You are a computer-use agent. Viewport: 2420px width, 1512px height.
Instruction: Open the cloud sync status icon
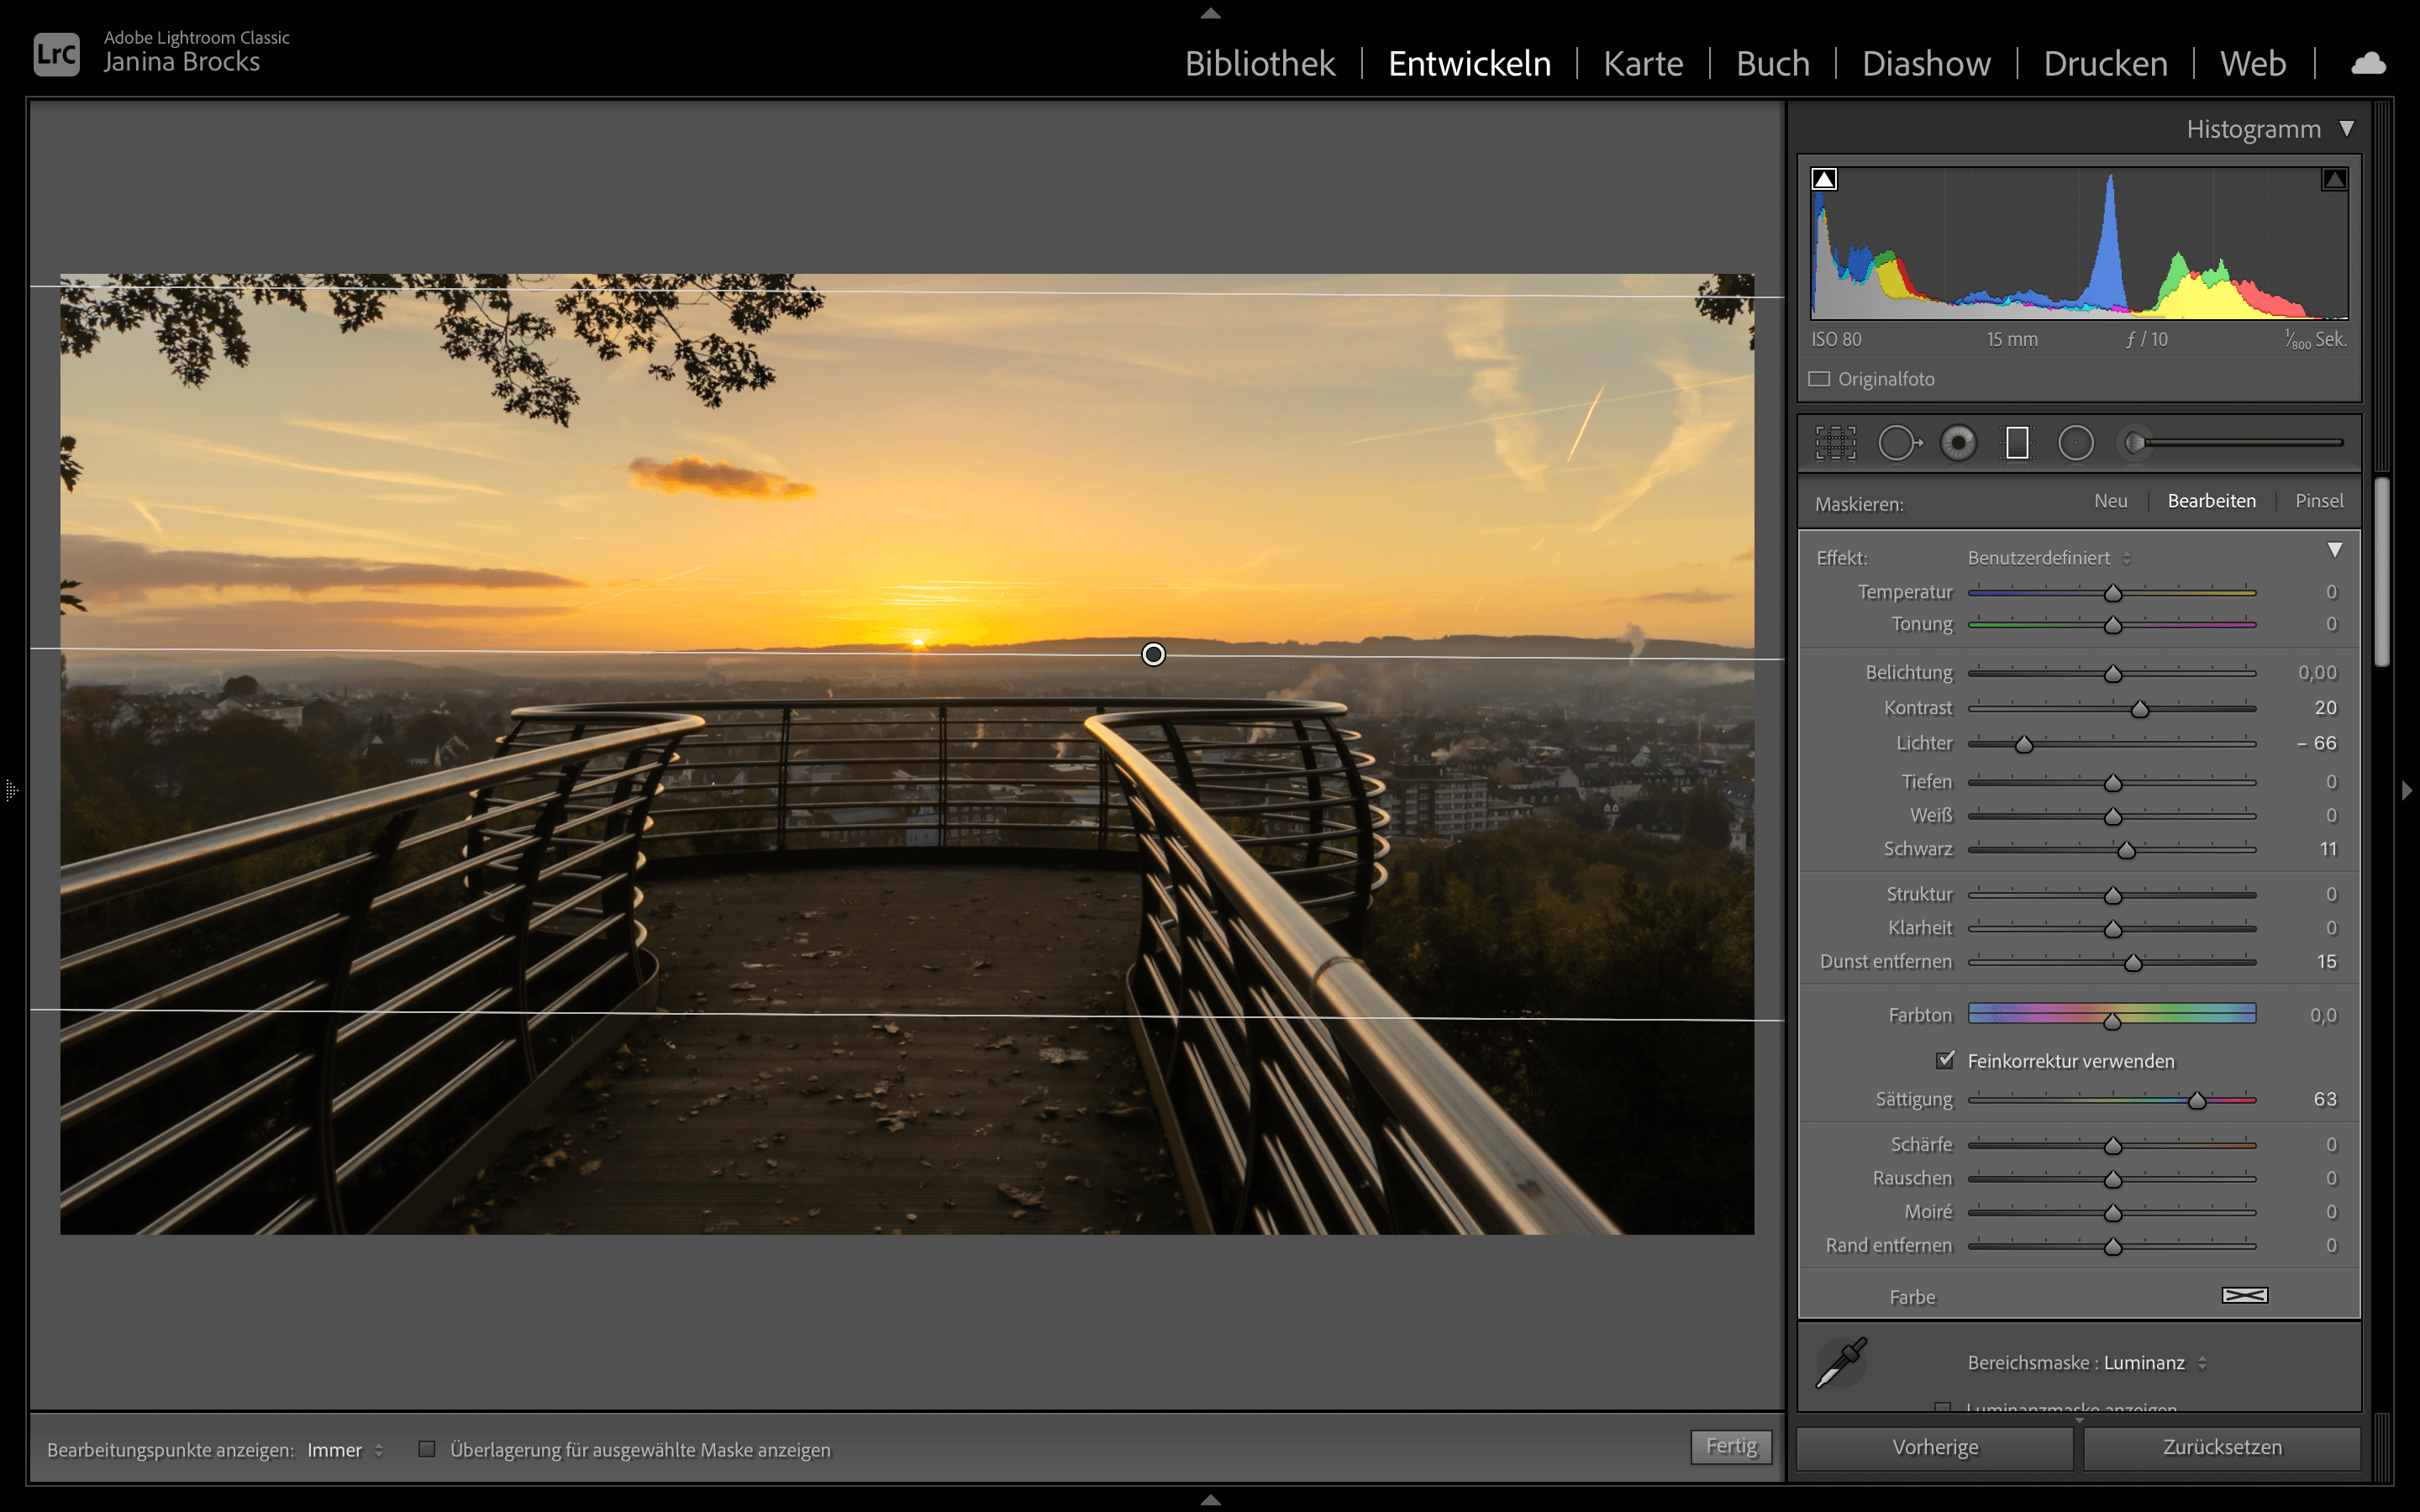[x=2367, y=64]
